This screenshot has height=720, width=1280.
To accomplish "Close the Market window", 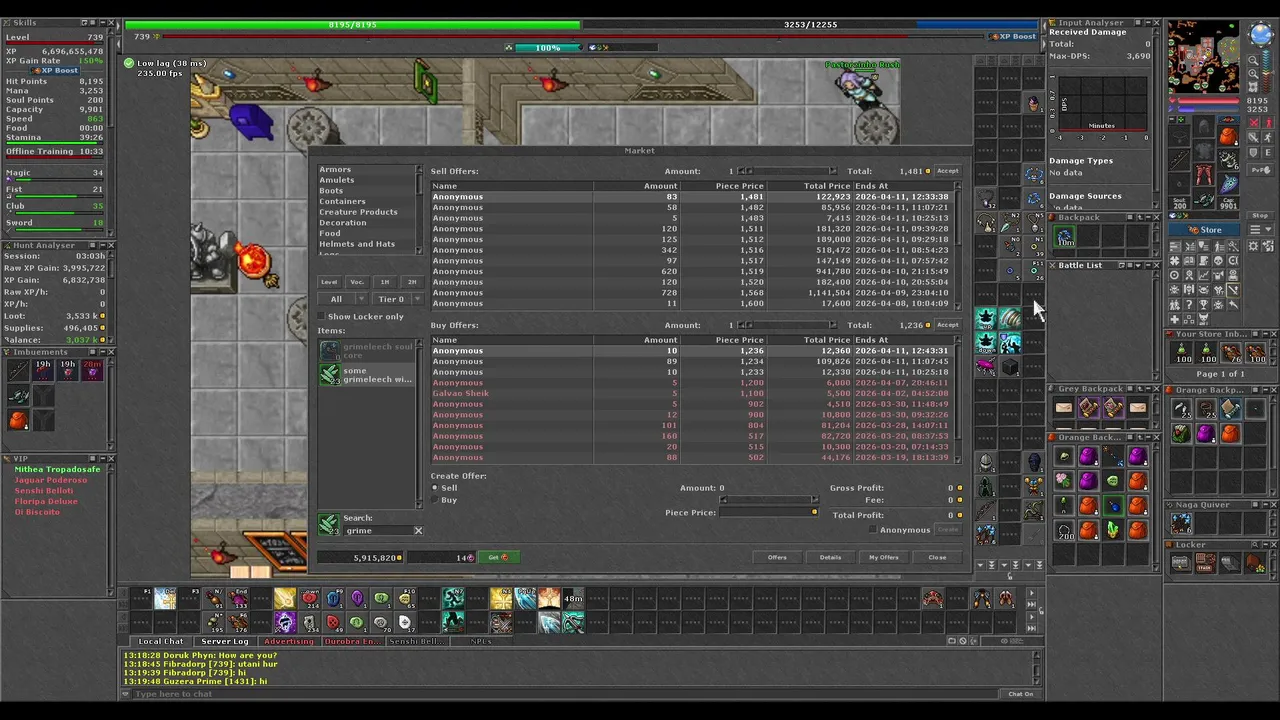I will 937,557.
